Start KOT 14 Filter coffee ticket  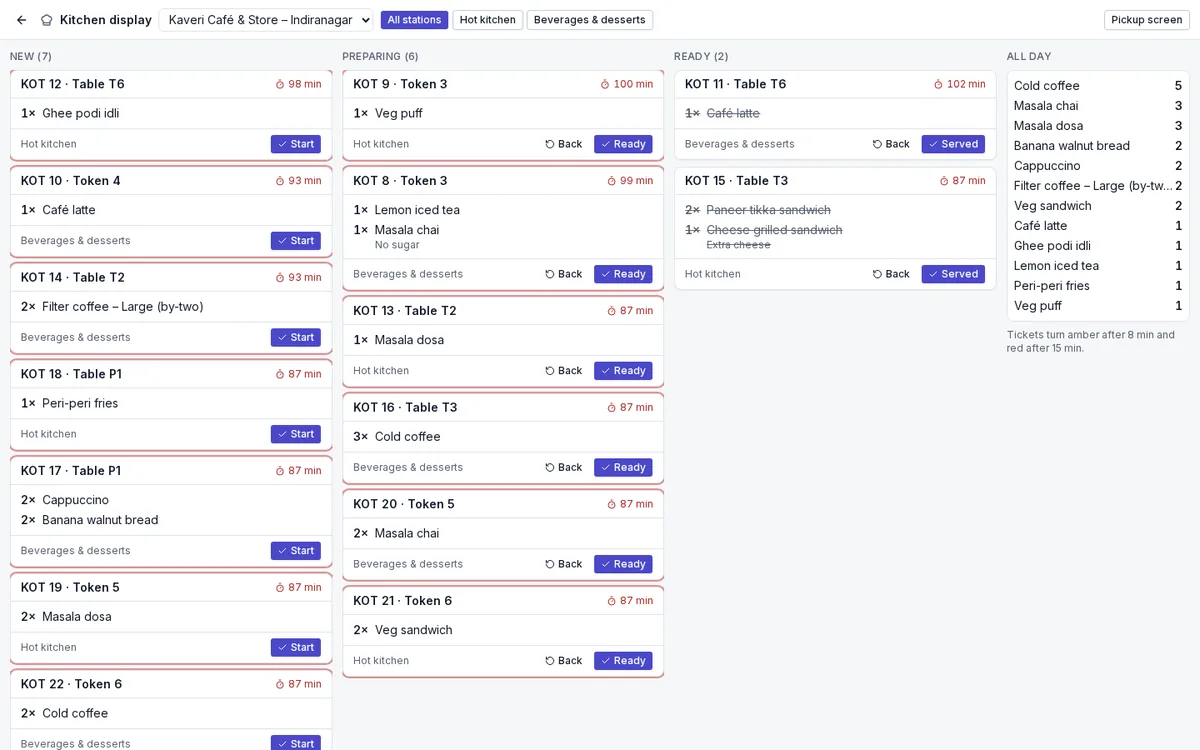296,338
